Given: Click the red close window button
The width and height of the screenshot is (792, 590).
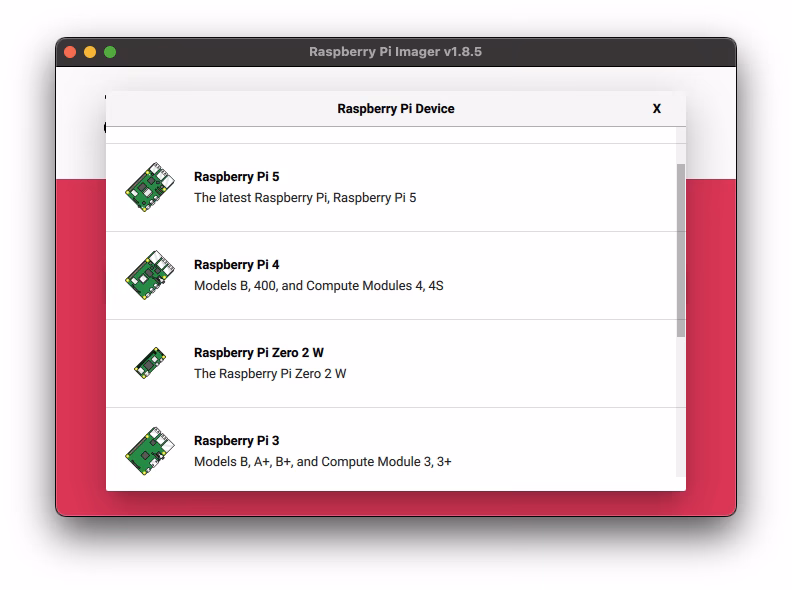Looking at the screenshot, I should [70, 52].
